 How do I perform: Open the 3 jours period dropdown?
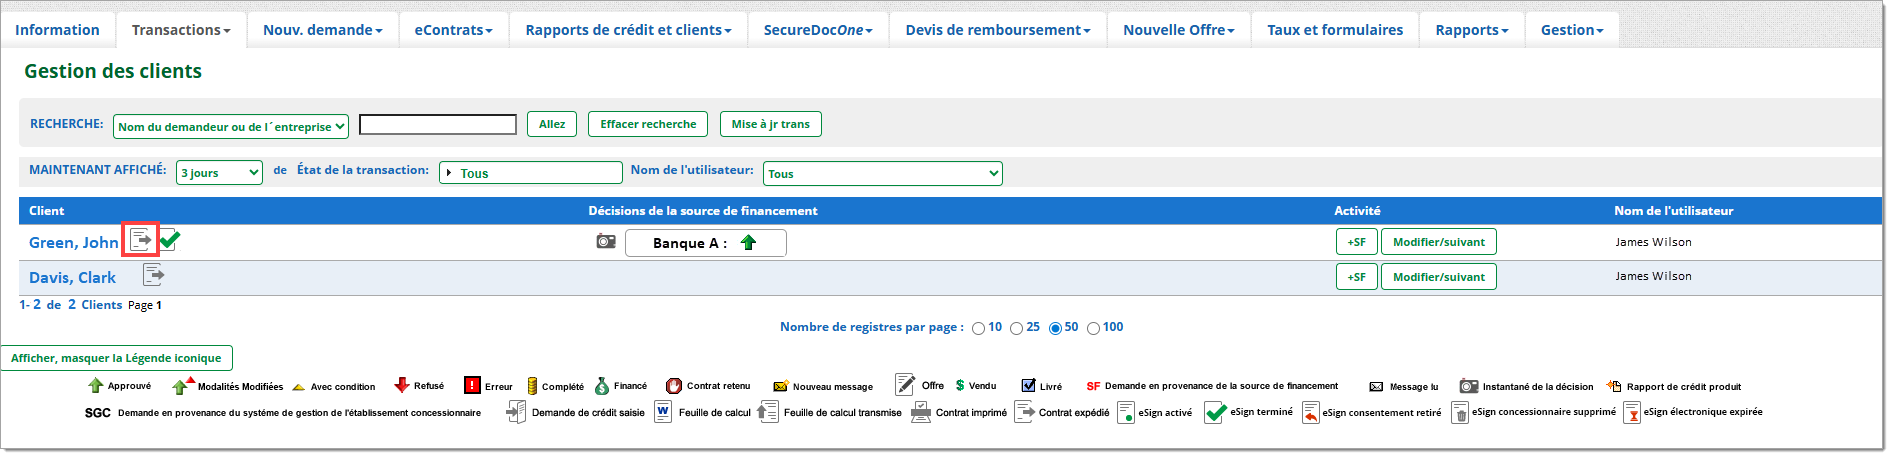click(x=219, y=173)
